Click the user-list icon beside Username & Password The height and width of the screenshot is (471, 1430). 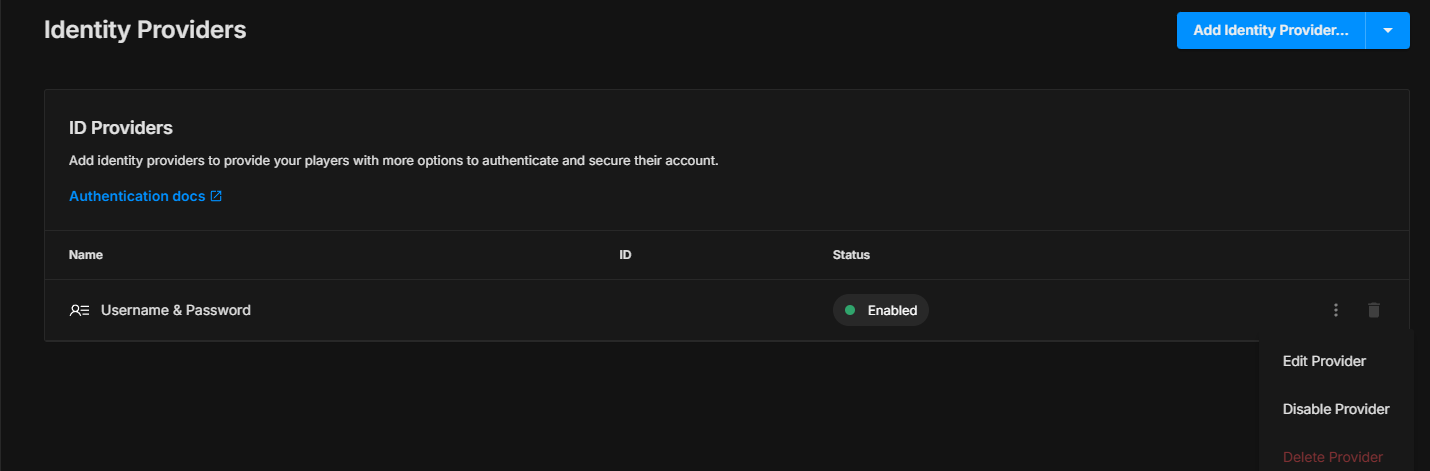80,310
